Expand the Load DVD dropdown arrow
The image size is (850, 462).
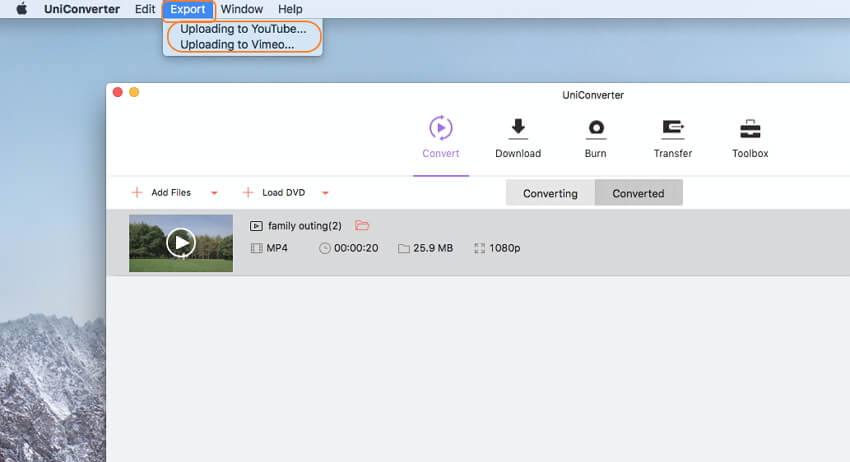[x=325, y=193]
